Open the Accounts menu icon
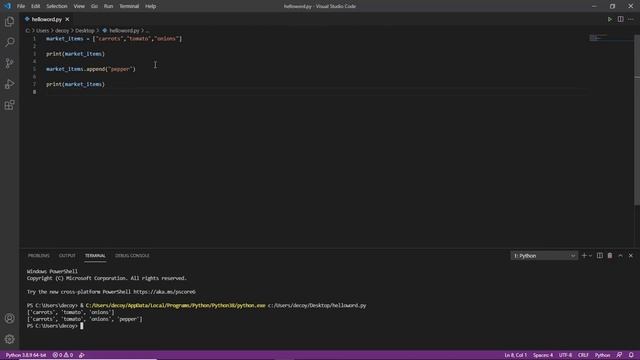640x360 pixels. click(x=9, y=318)
